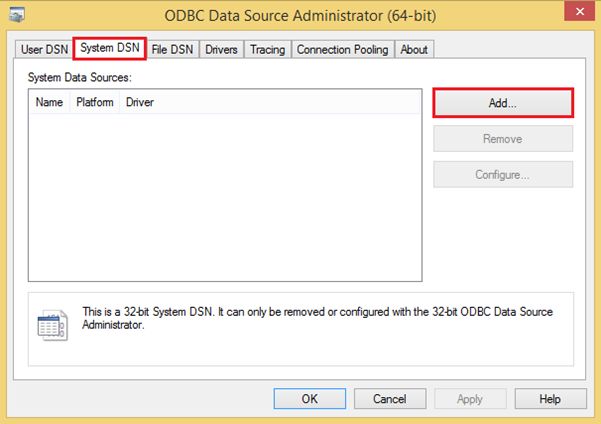Sort by the Name column header
This screenshot has width=601, height=424.
click(x=49, y=102)
